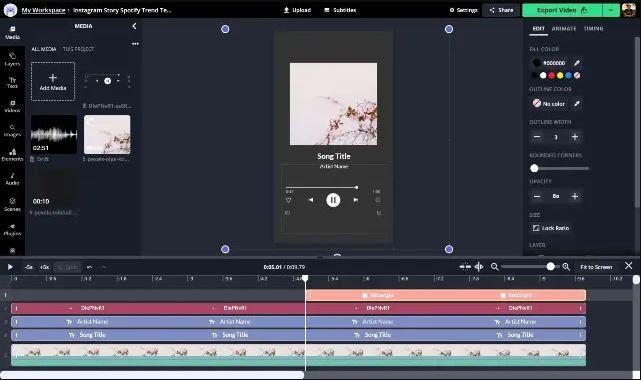
Task: Switch to the Animate tab
Action: point(564,29)
